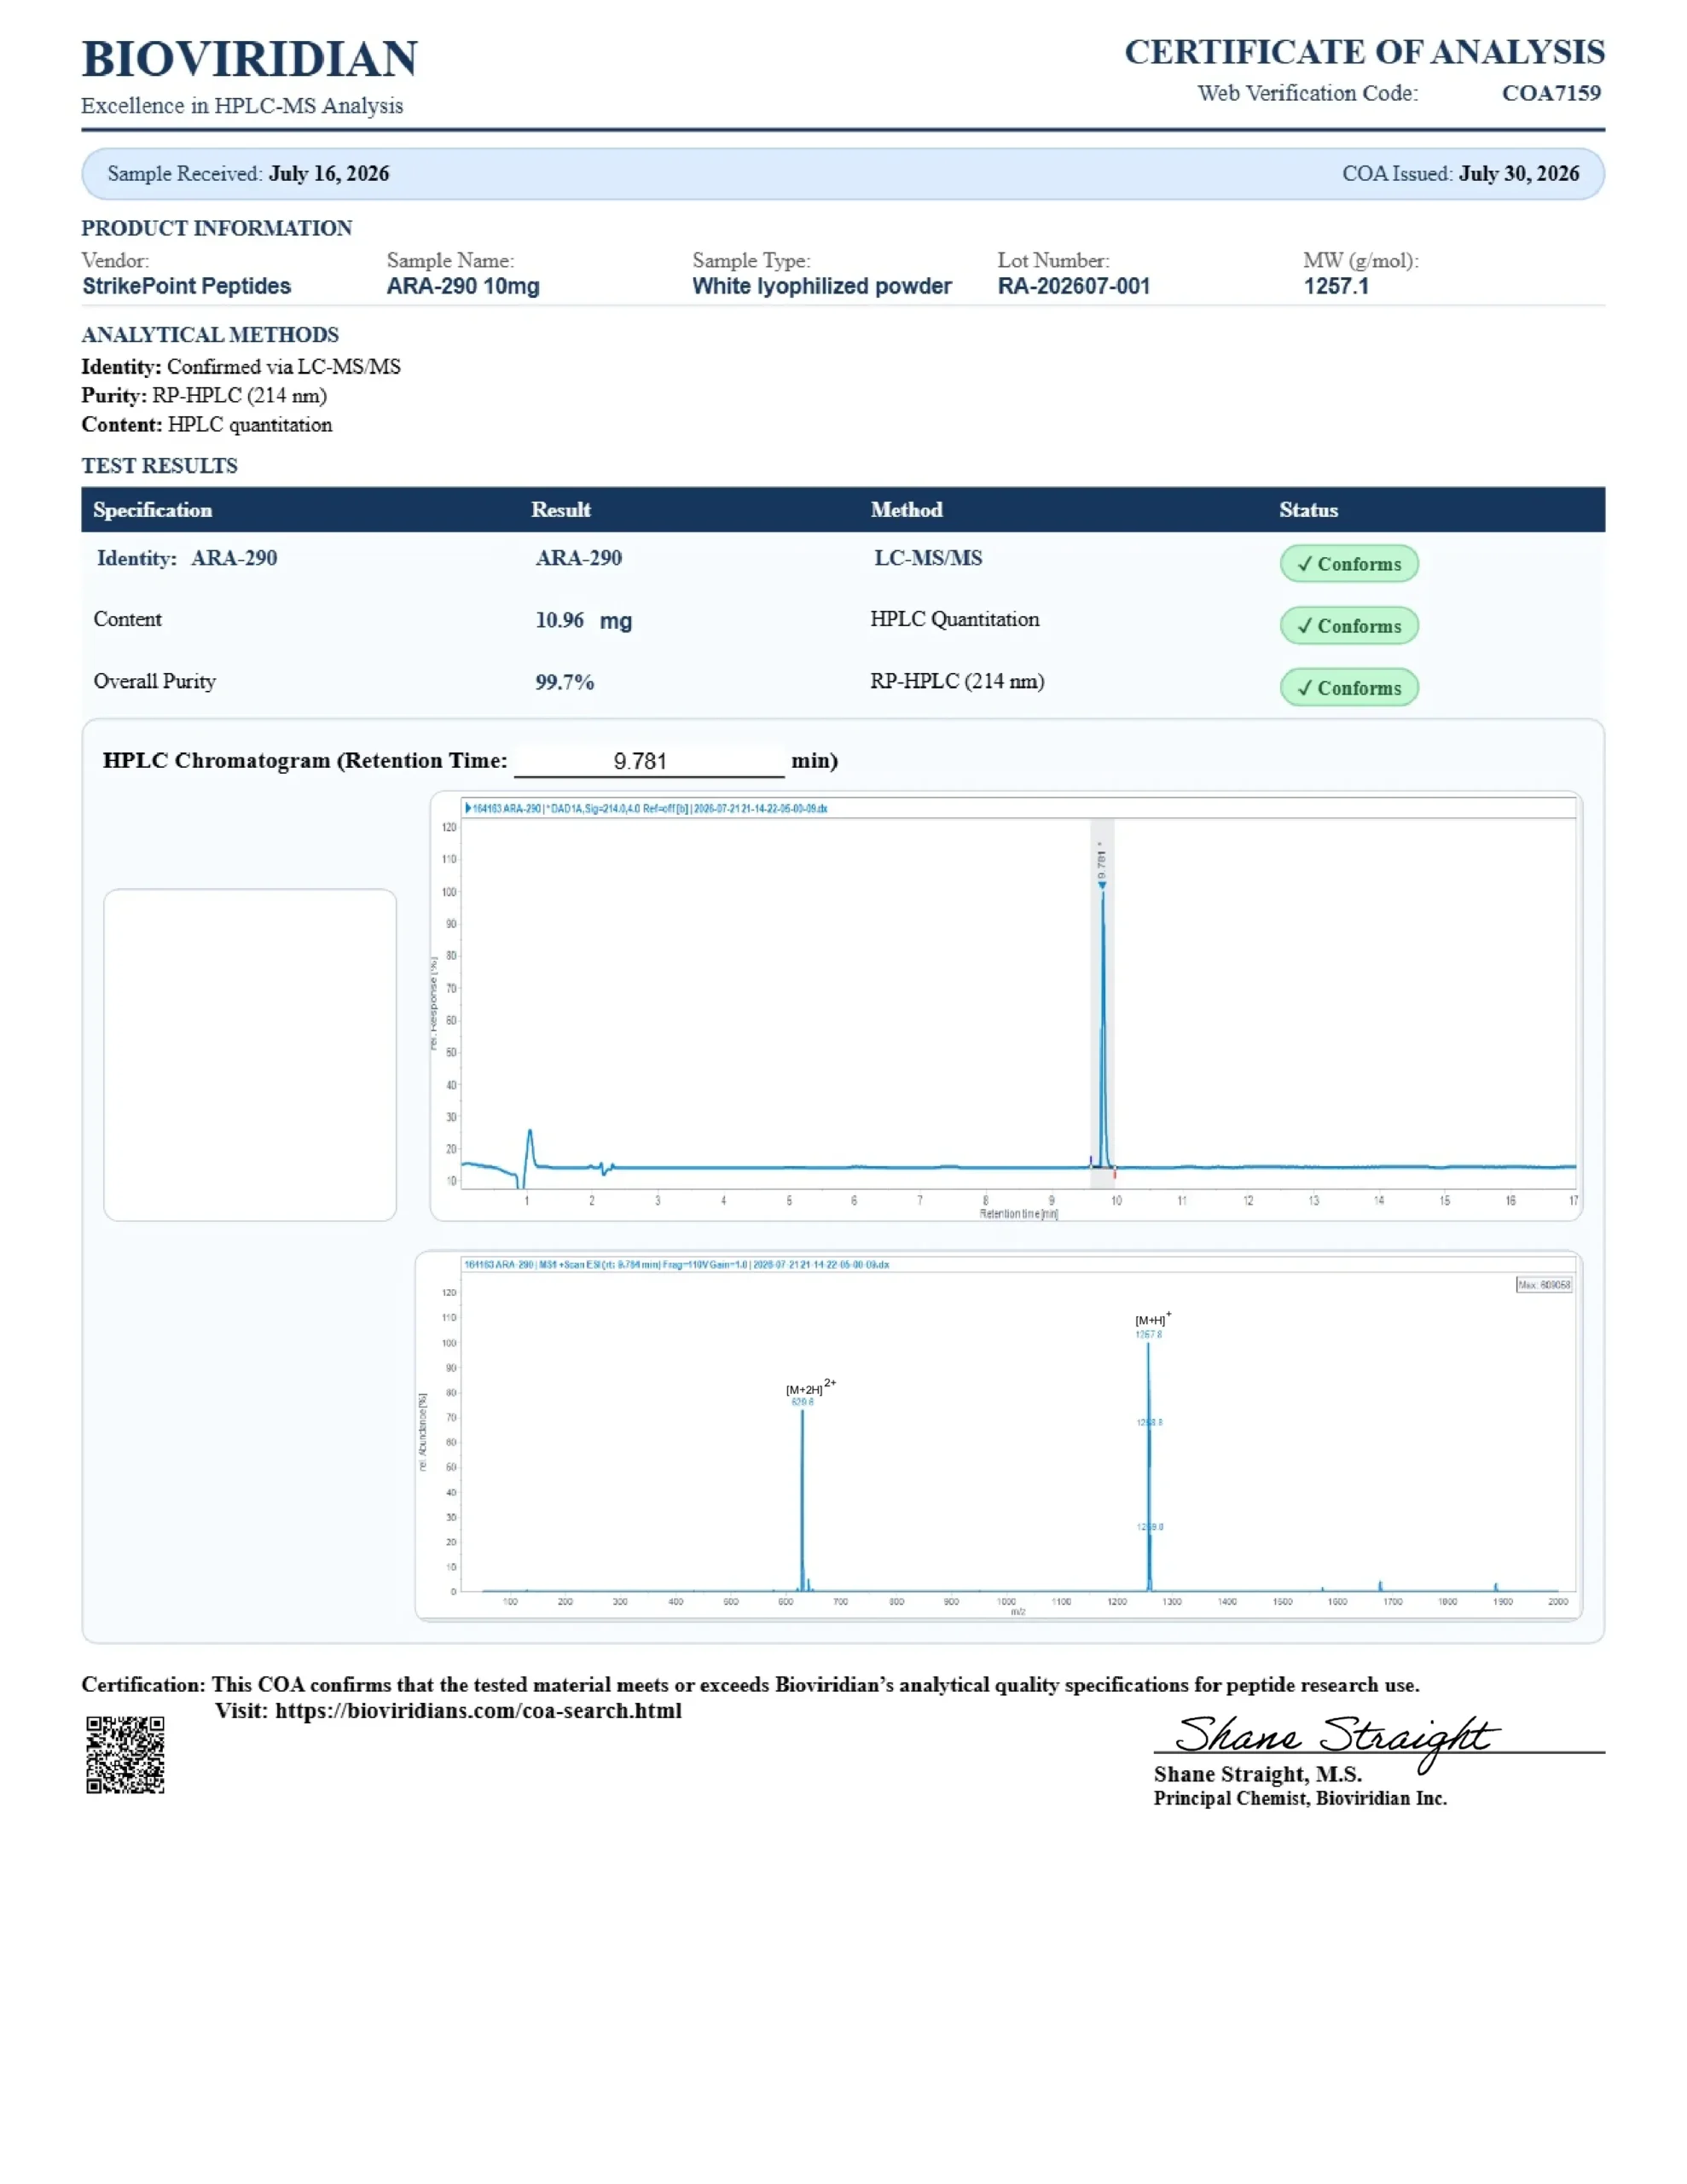The image size is (1687, 2184).
Task: Click the QR code image
Action: coord(125,1755)
